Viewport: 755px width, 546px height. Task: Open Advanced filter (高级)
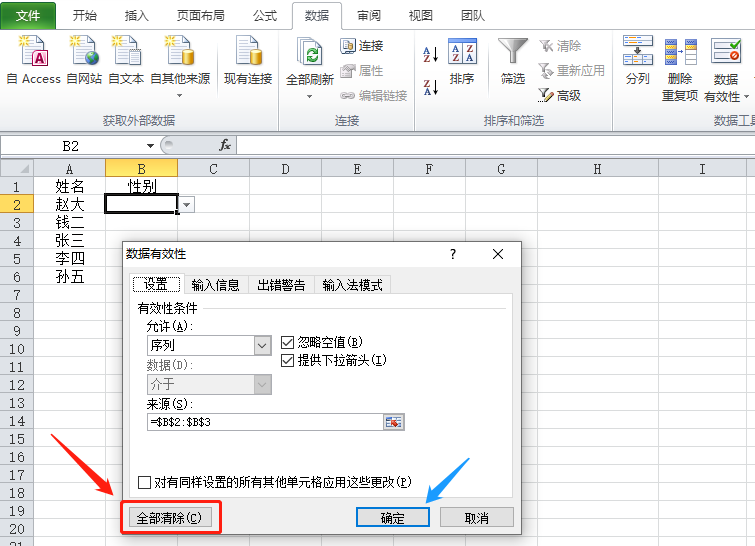click(560, 95)
